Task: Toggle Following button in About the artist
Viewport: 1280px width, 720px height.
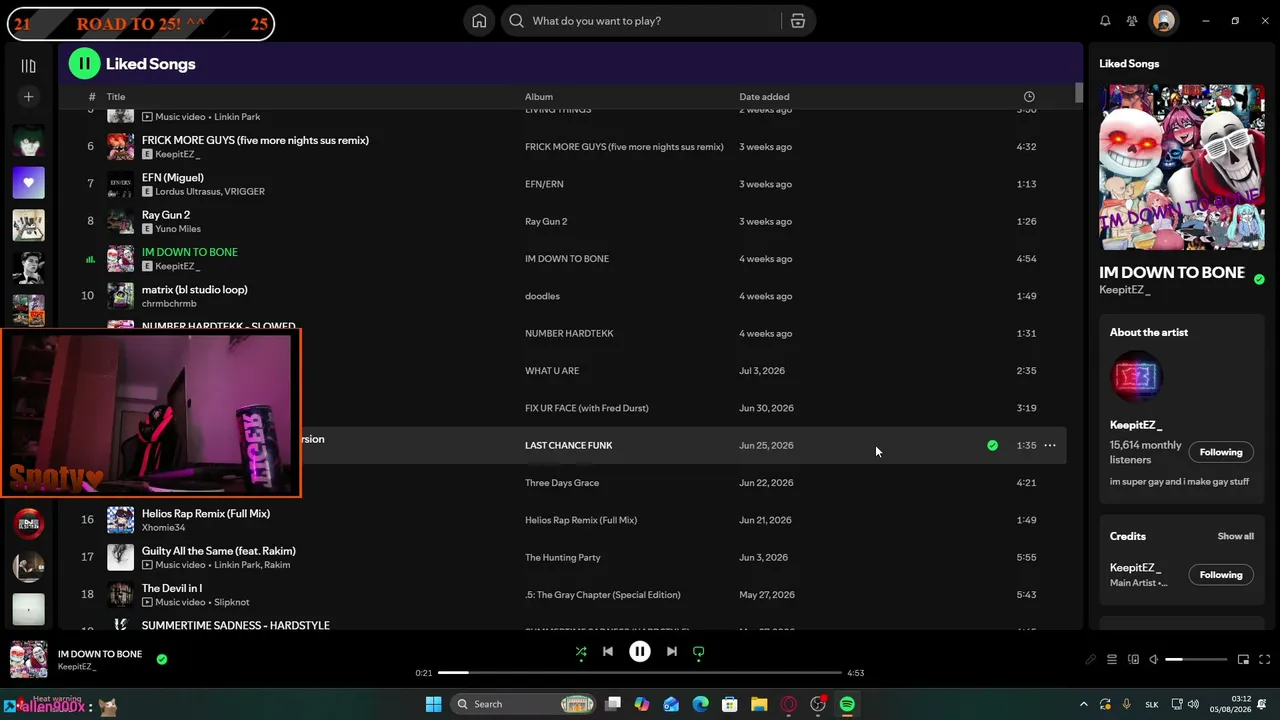Action: [x=1221, y=452]
